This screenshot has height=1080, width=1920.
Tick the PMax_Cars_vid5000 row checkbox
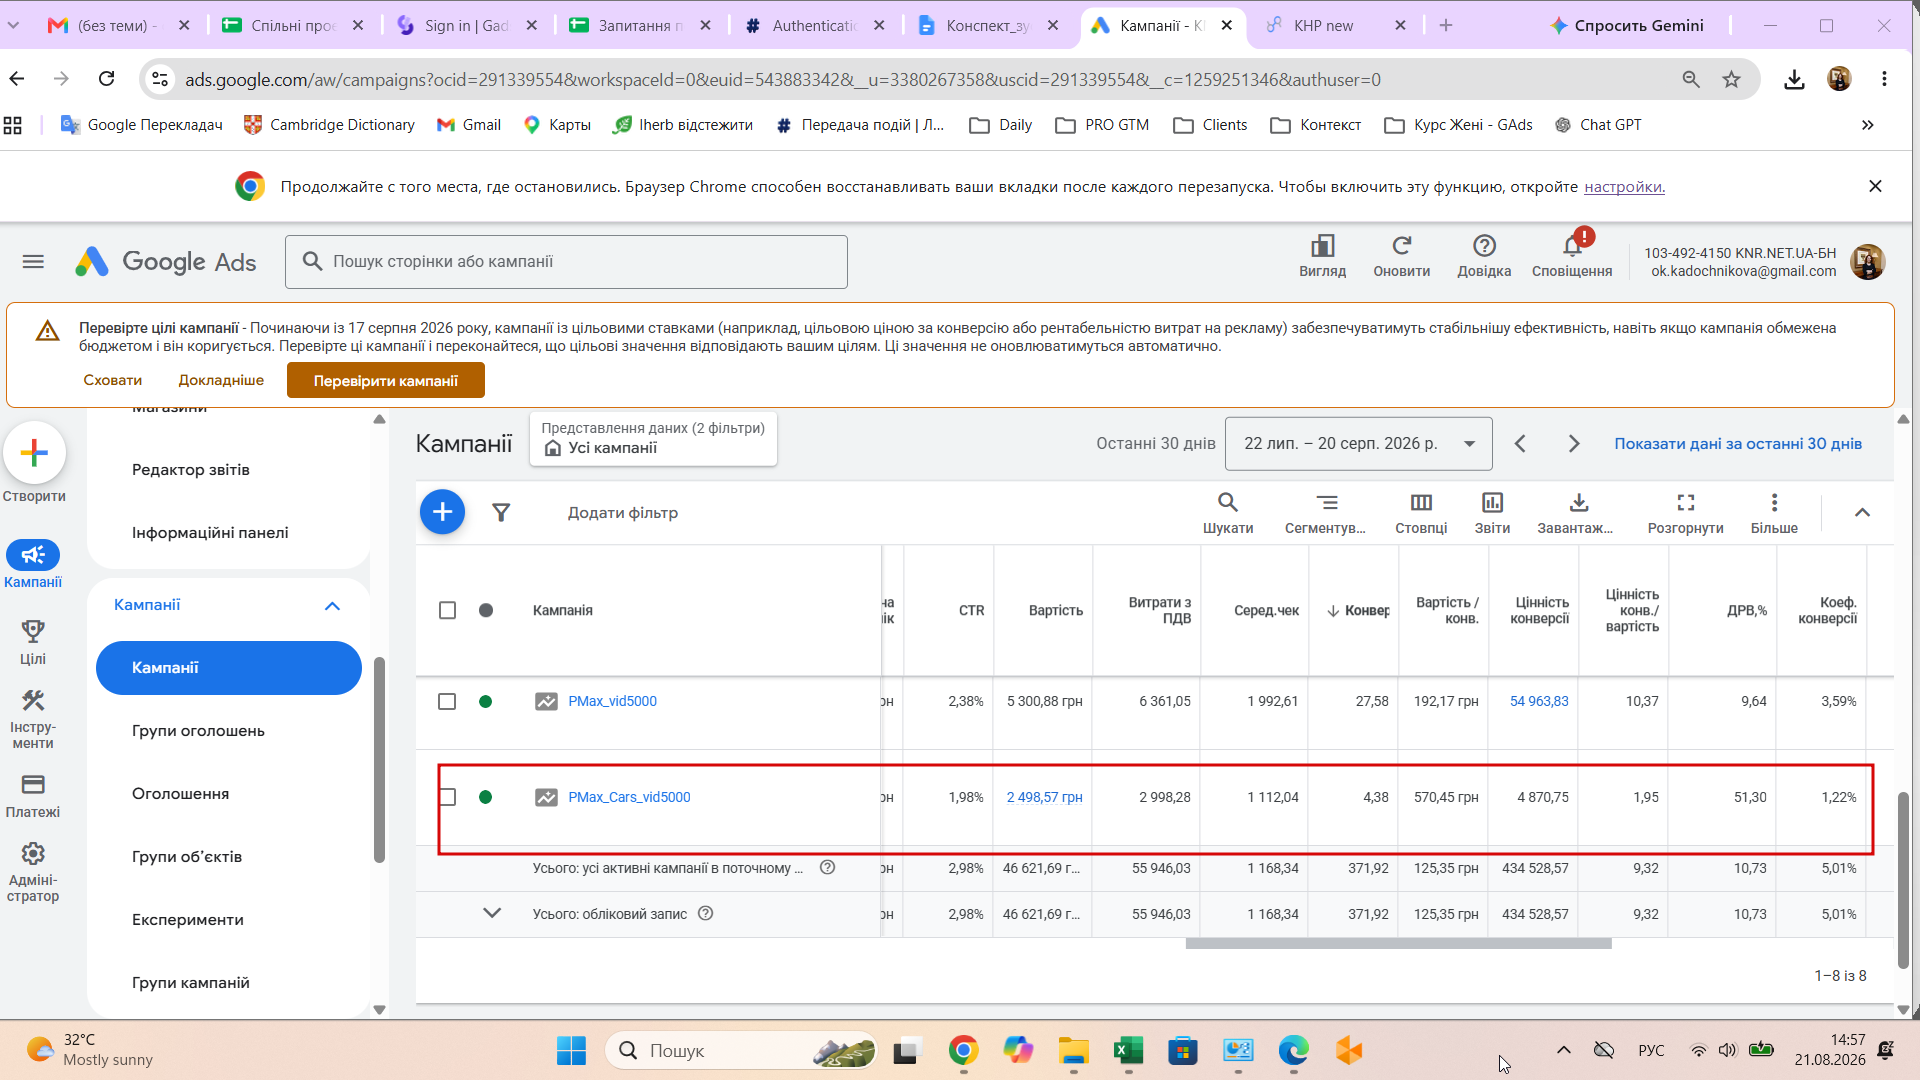click(x=447, y=797)
